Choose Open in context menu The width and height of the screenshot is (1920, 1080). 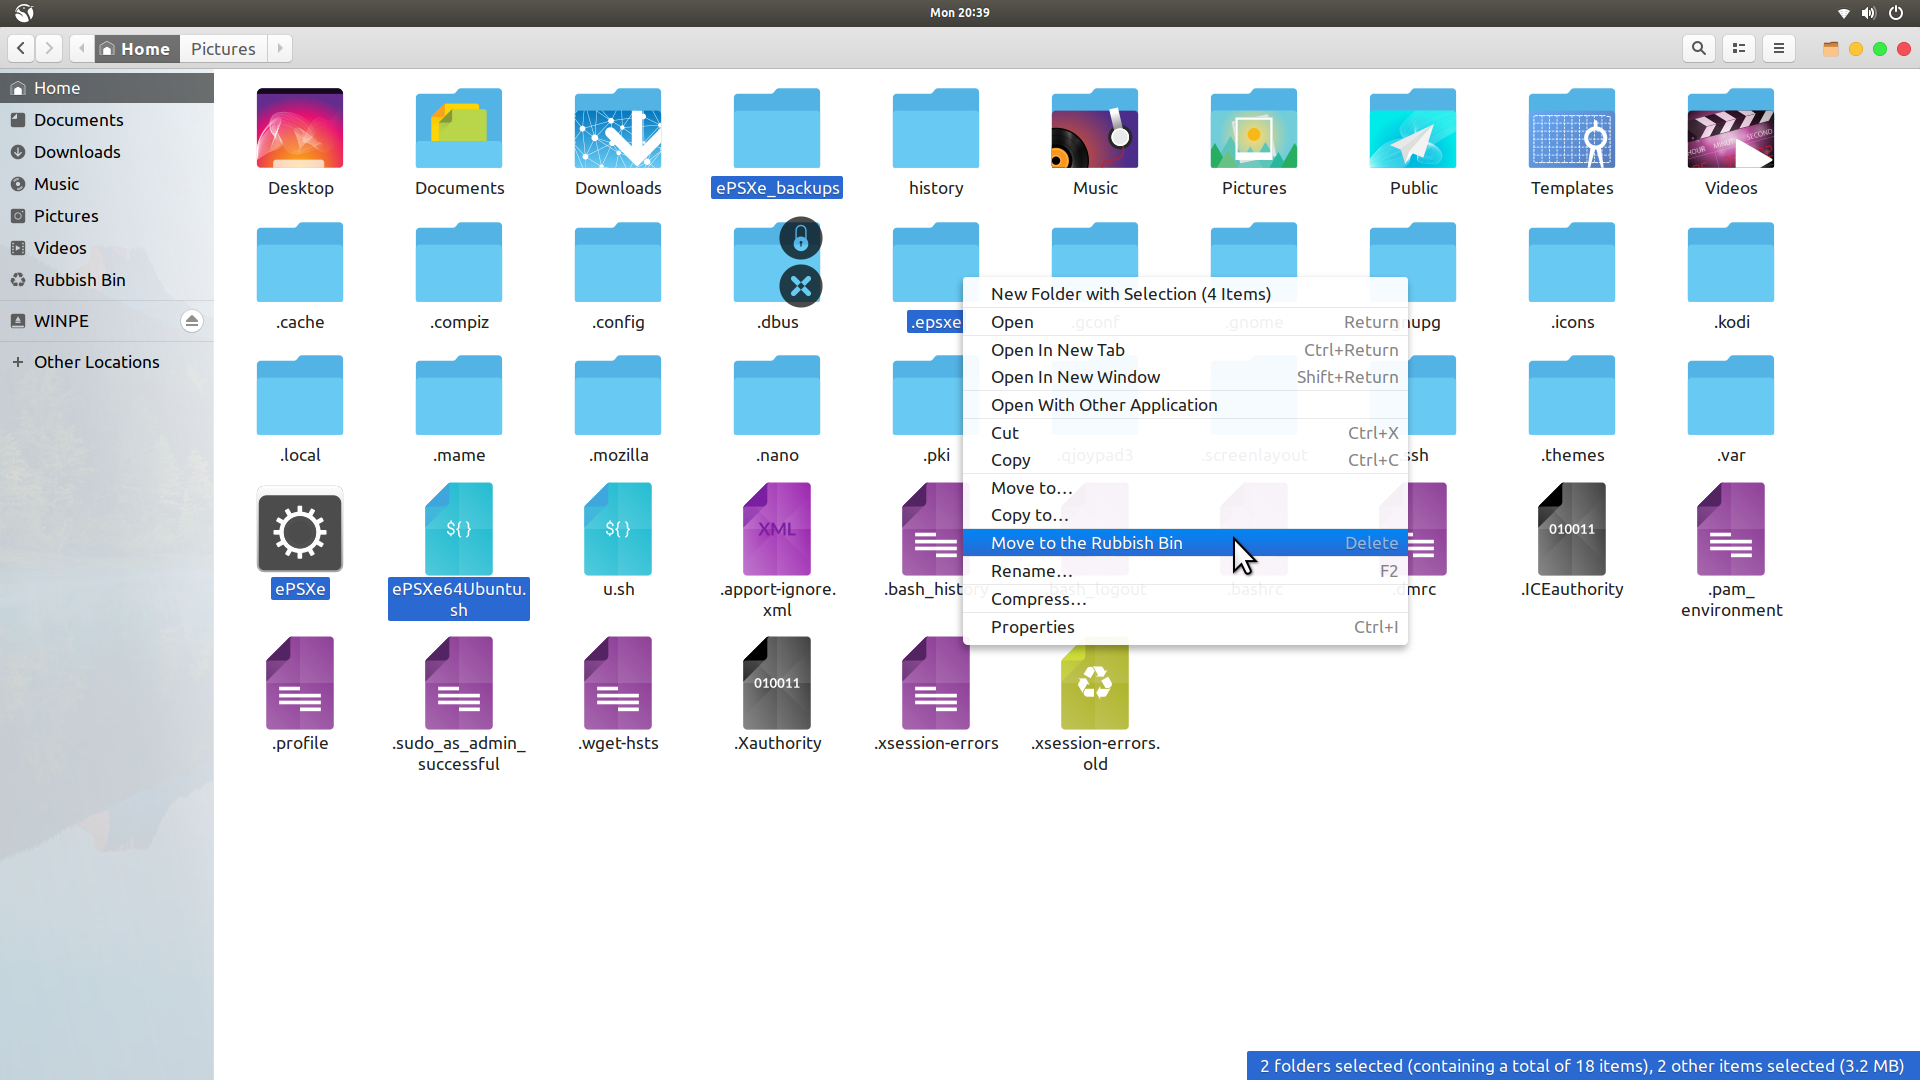click(1185, 322)
